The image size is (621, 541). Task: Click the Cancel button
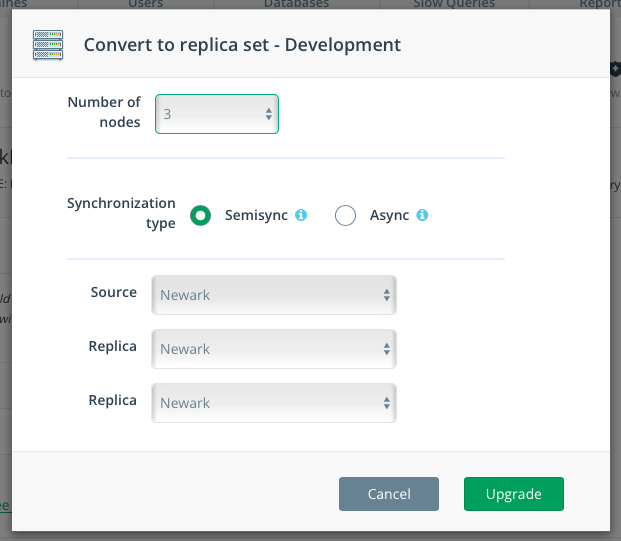pos(389,494)
